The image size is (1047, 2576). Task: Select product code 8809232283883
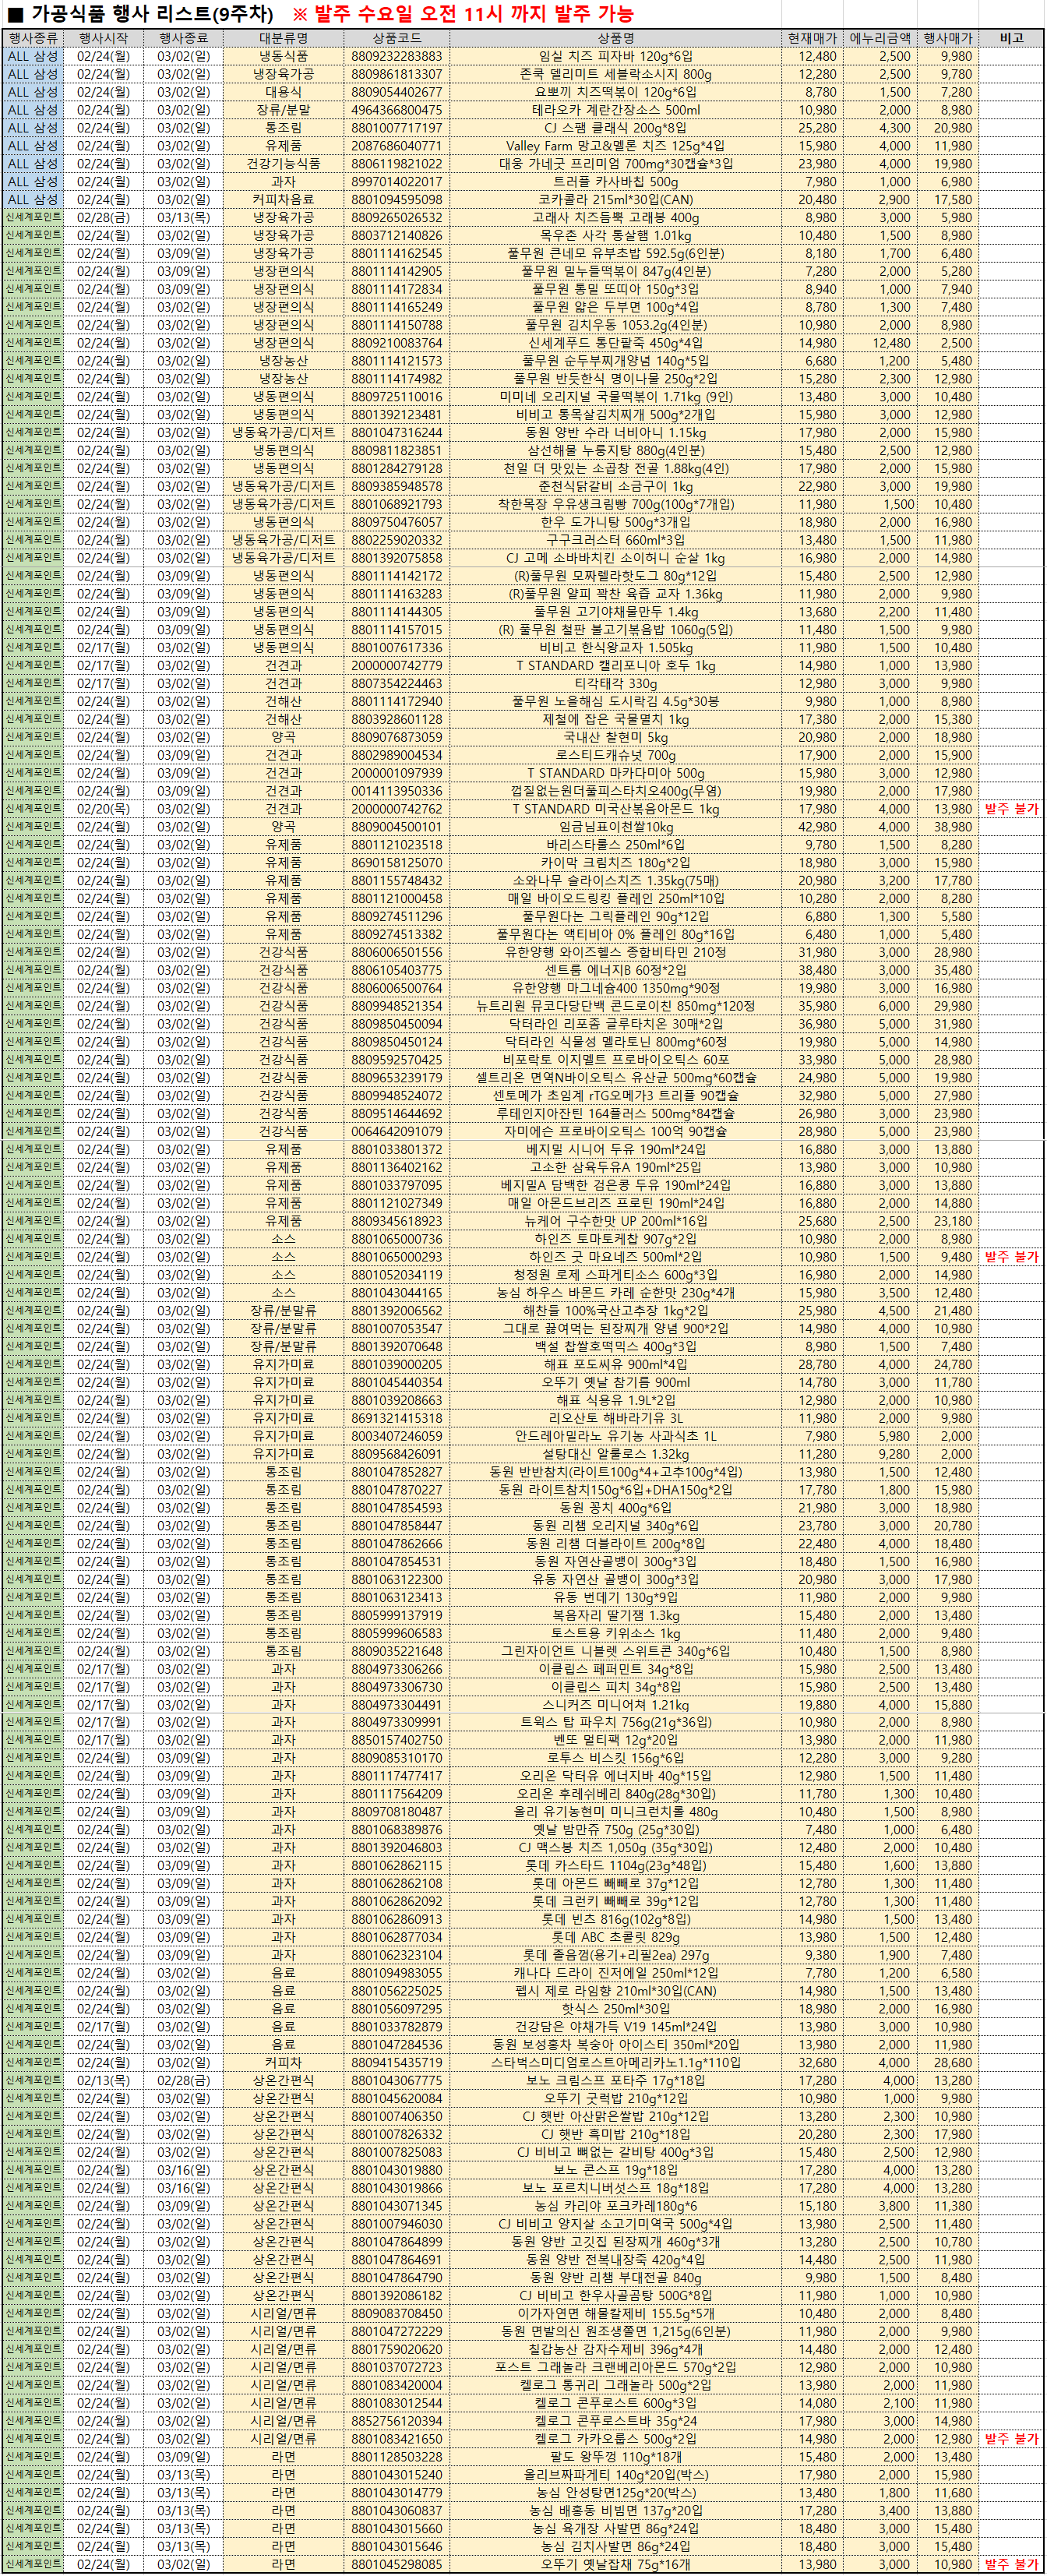[x=397, y=56]
